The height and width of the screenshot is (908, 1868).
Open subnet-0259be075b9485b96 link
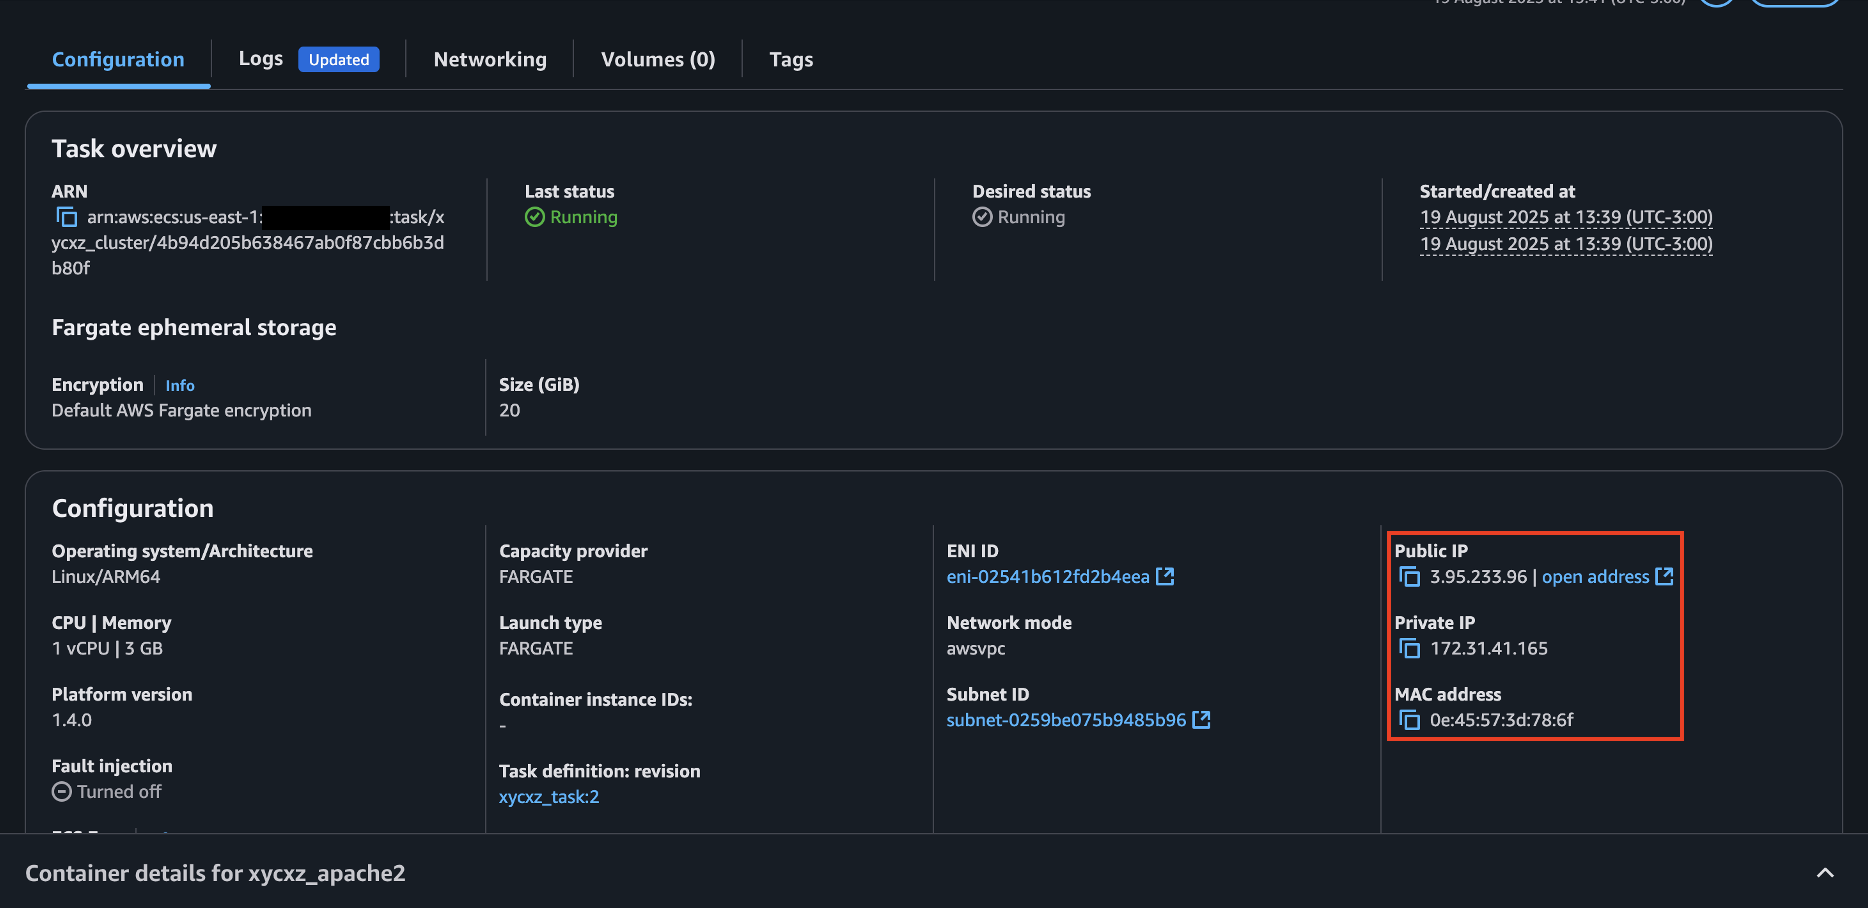coord(1065,720)
